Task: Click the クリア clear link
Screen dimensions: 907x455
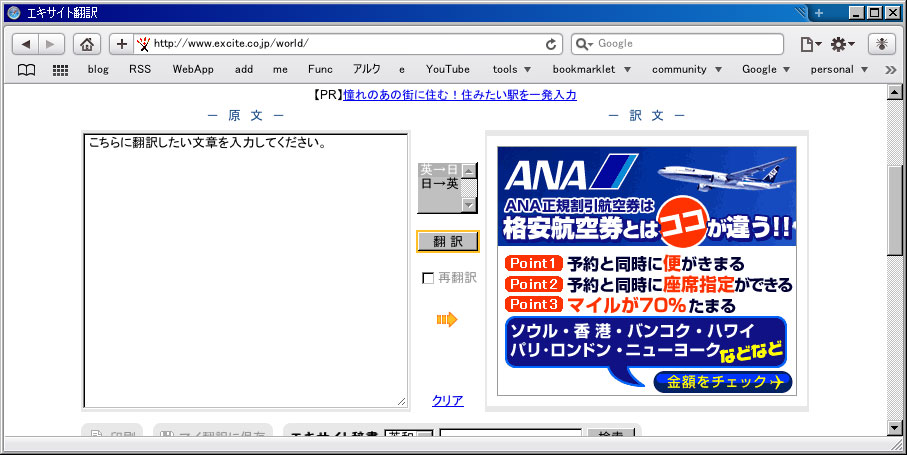Action: tap(448, 400)
